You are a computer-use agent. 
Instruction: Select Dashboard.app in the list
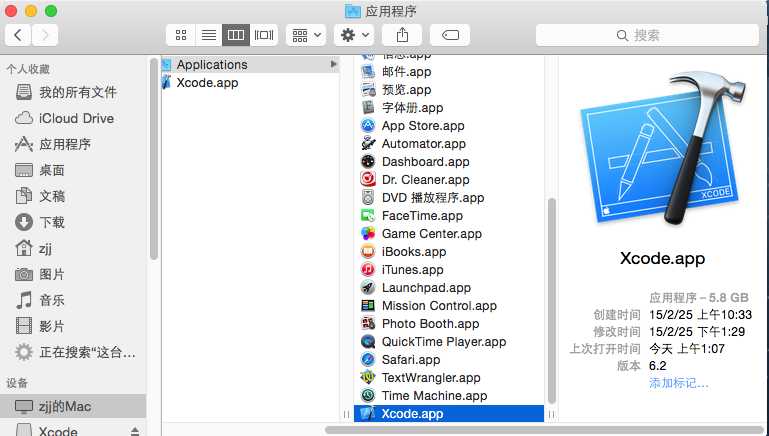pos(449,161)
